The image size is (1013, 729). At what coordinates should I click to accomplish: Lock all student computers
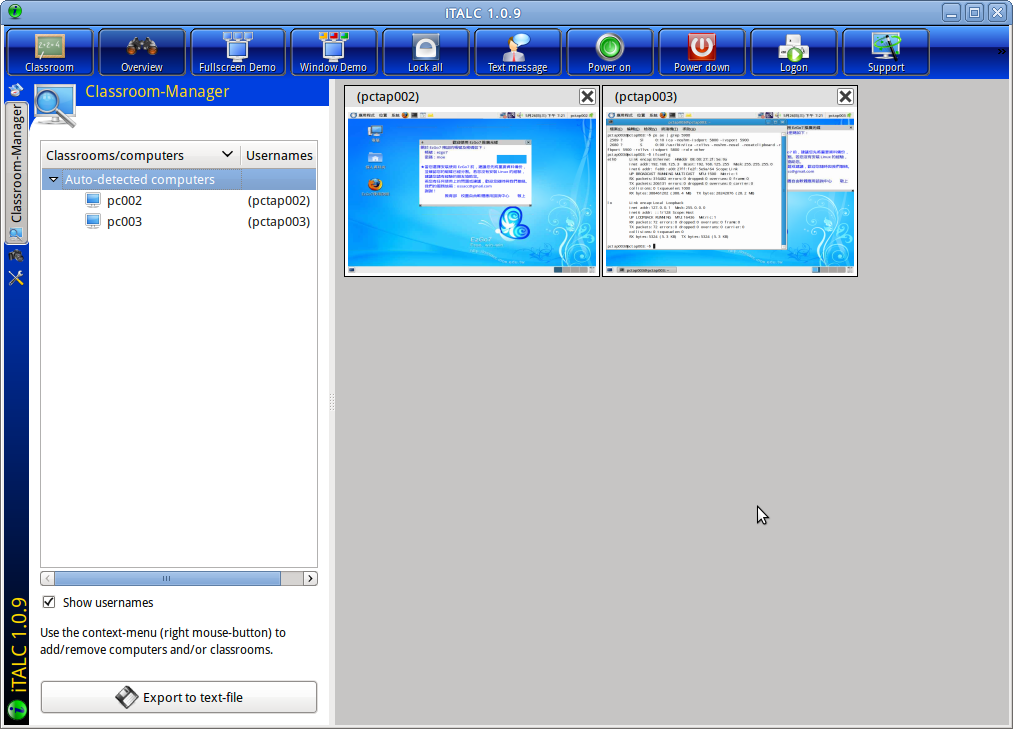pyautogui.click(x=425, y=52)
